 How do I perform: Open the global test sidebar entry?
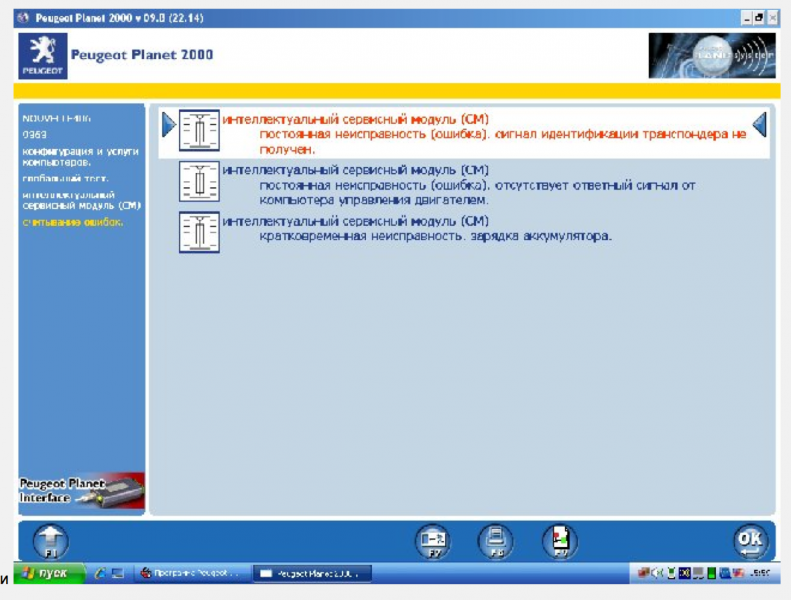pyautogui.click(x=66, y=178)
